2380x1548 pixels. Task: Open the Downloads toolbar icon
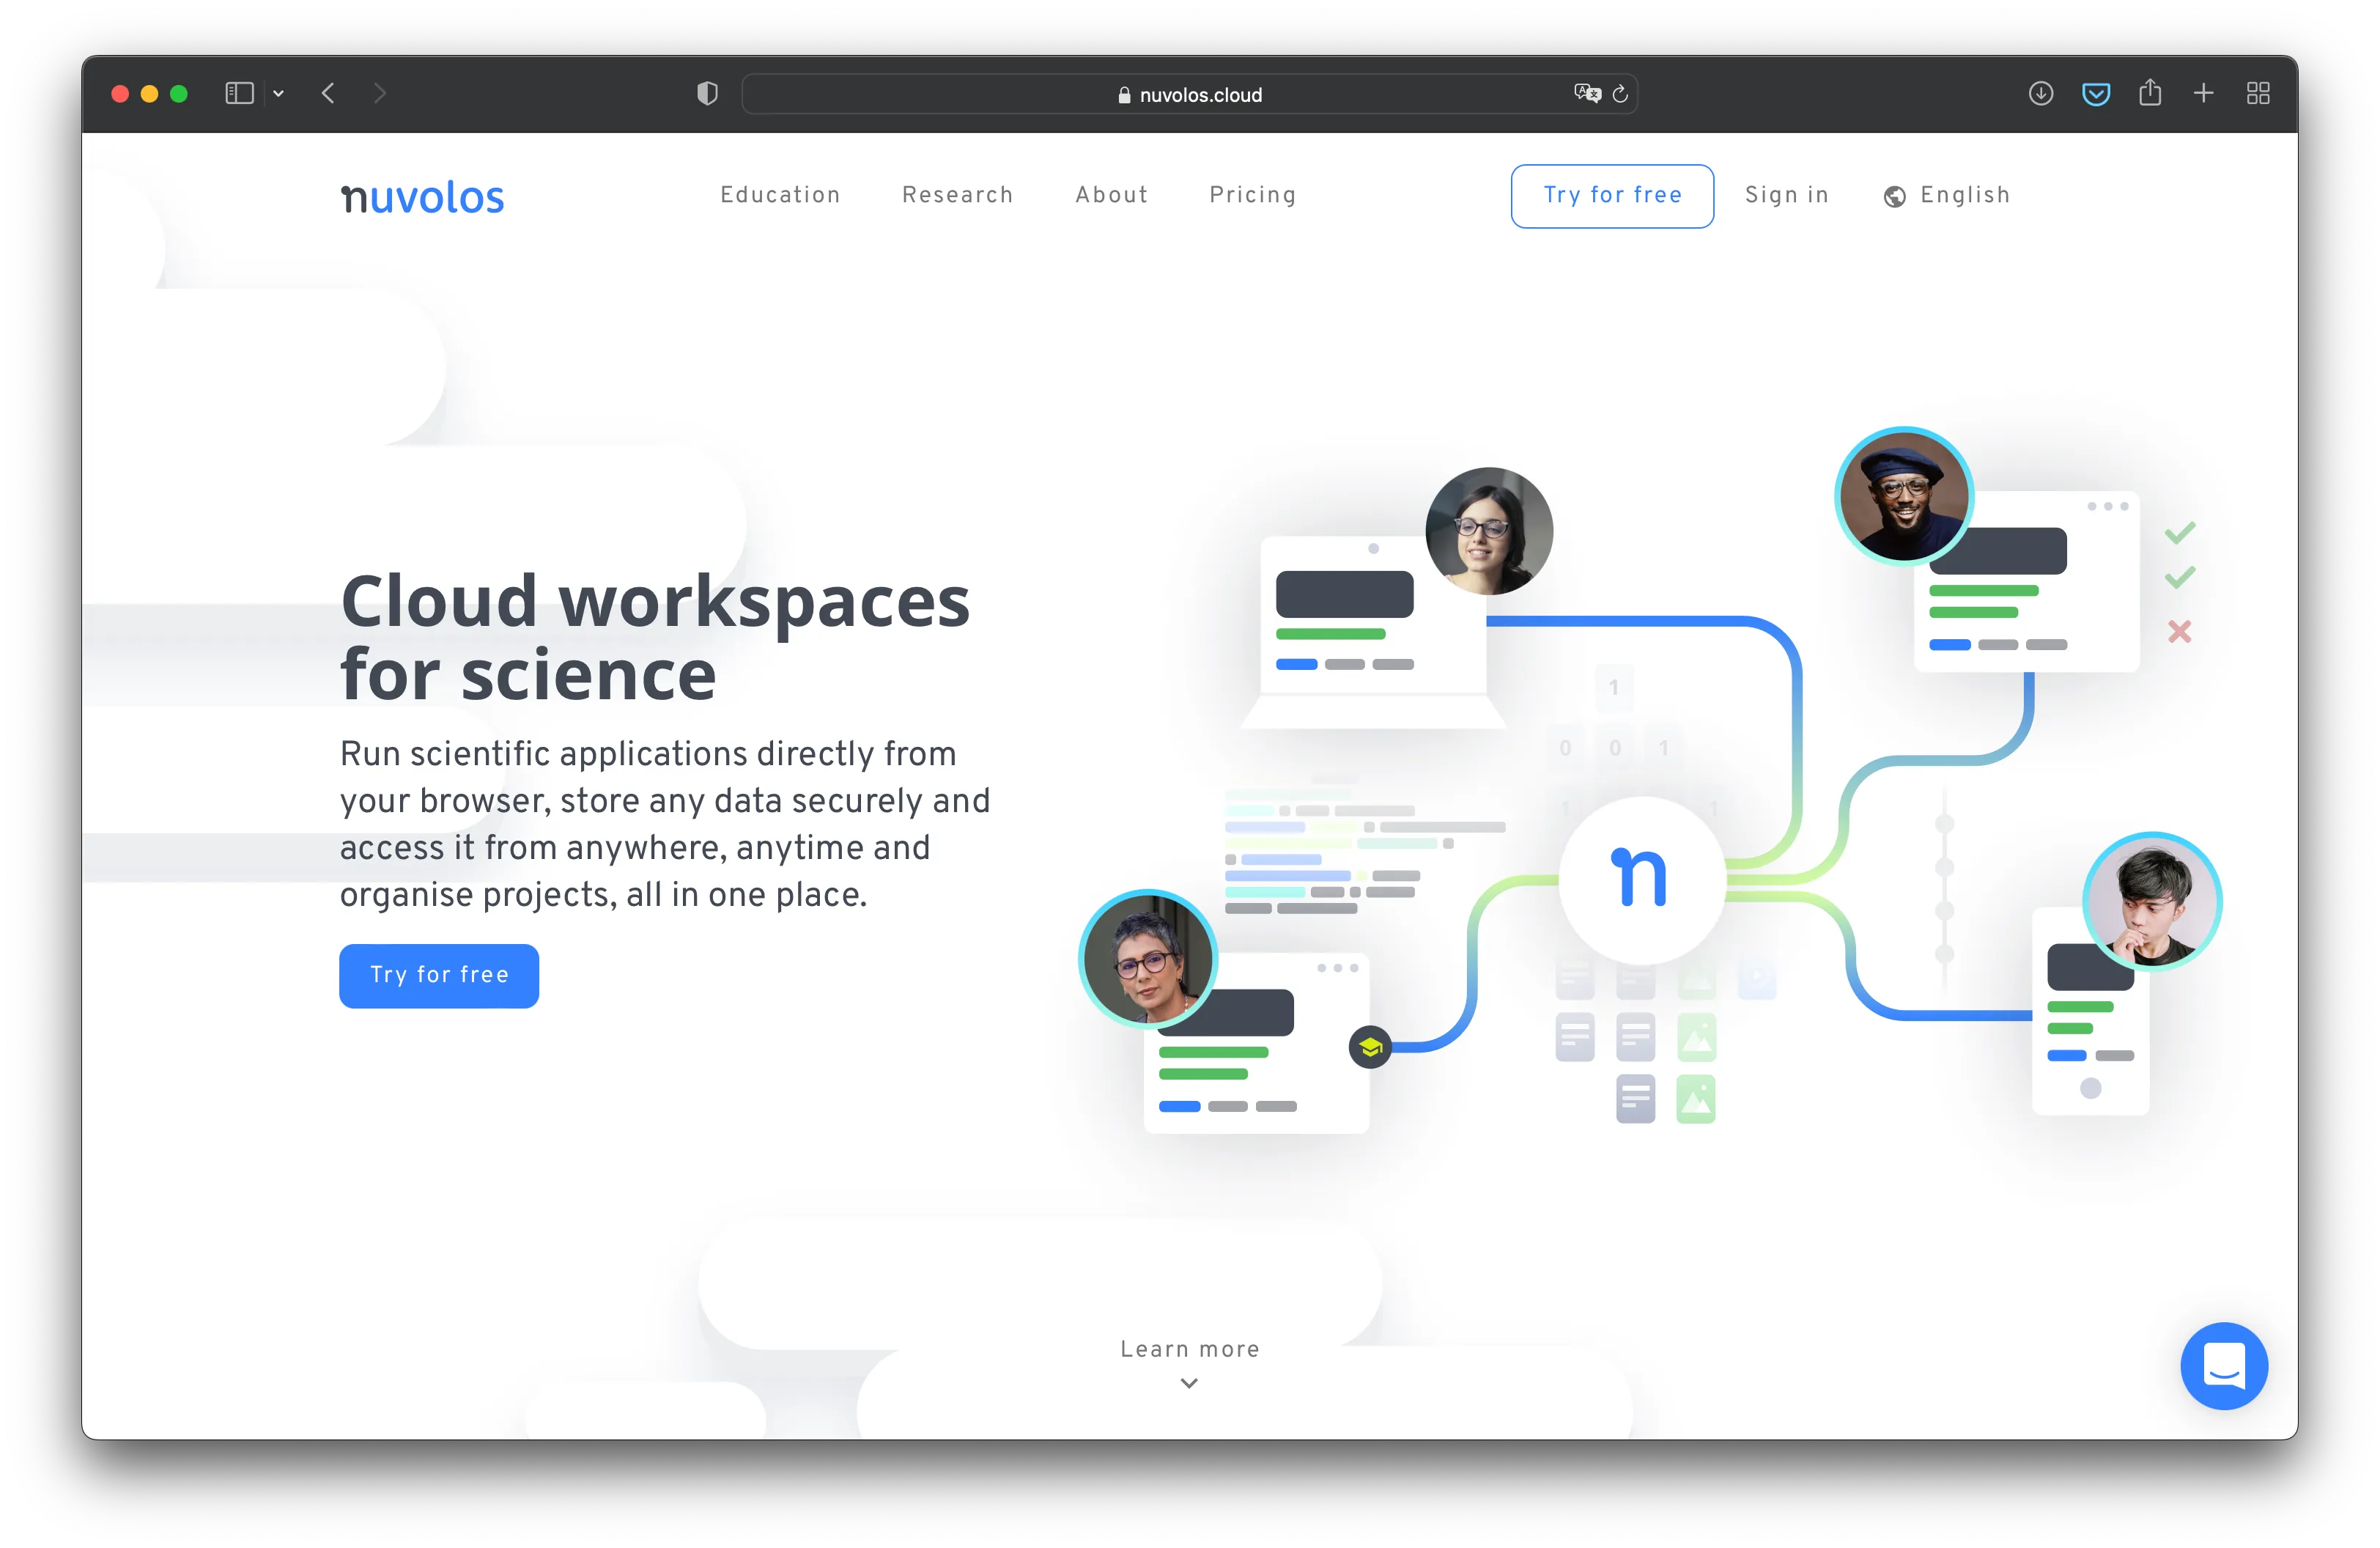(2040, 94)
